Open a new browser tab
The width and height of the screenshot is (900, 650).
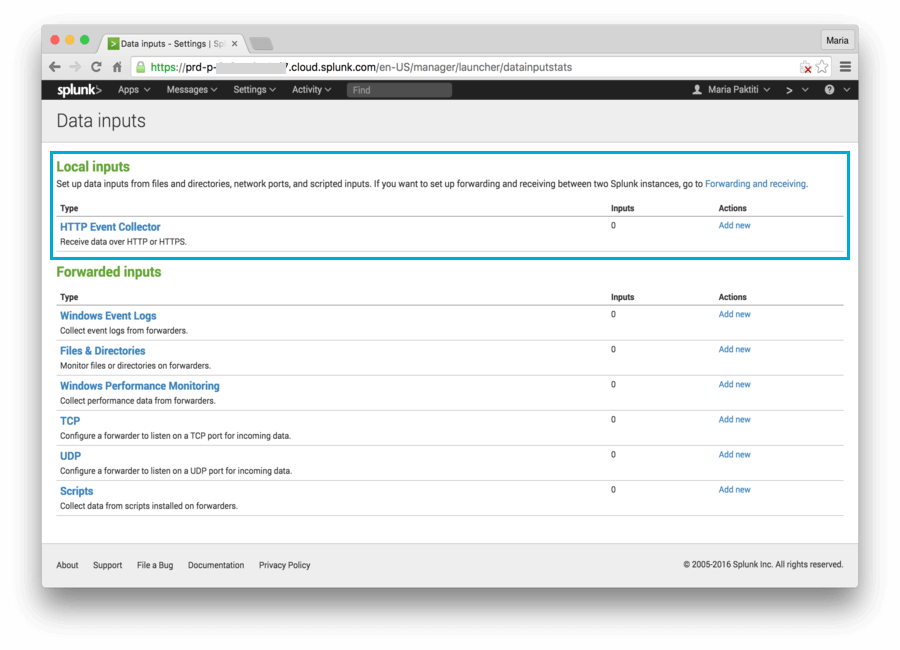point(262,44)
